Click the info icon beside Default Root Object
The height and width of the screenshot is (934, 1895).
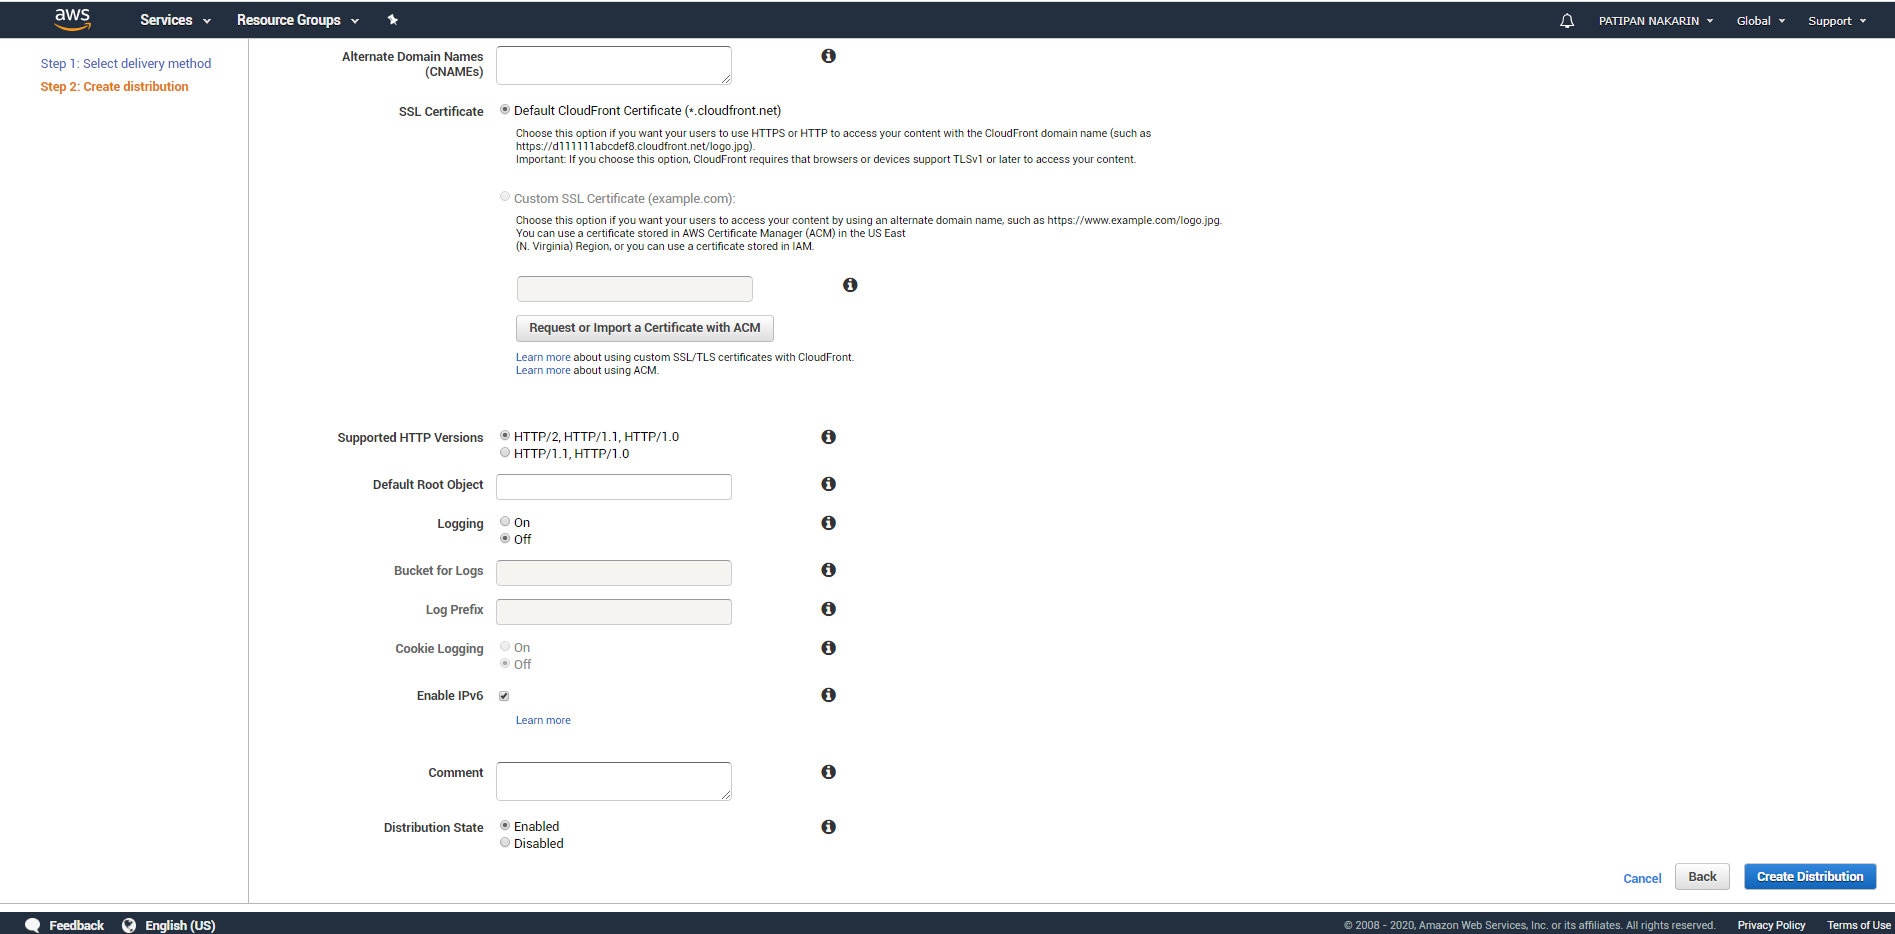[828, 484]
